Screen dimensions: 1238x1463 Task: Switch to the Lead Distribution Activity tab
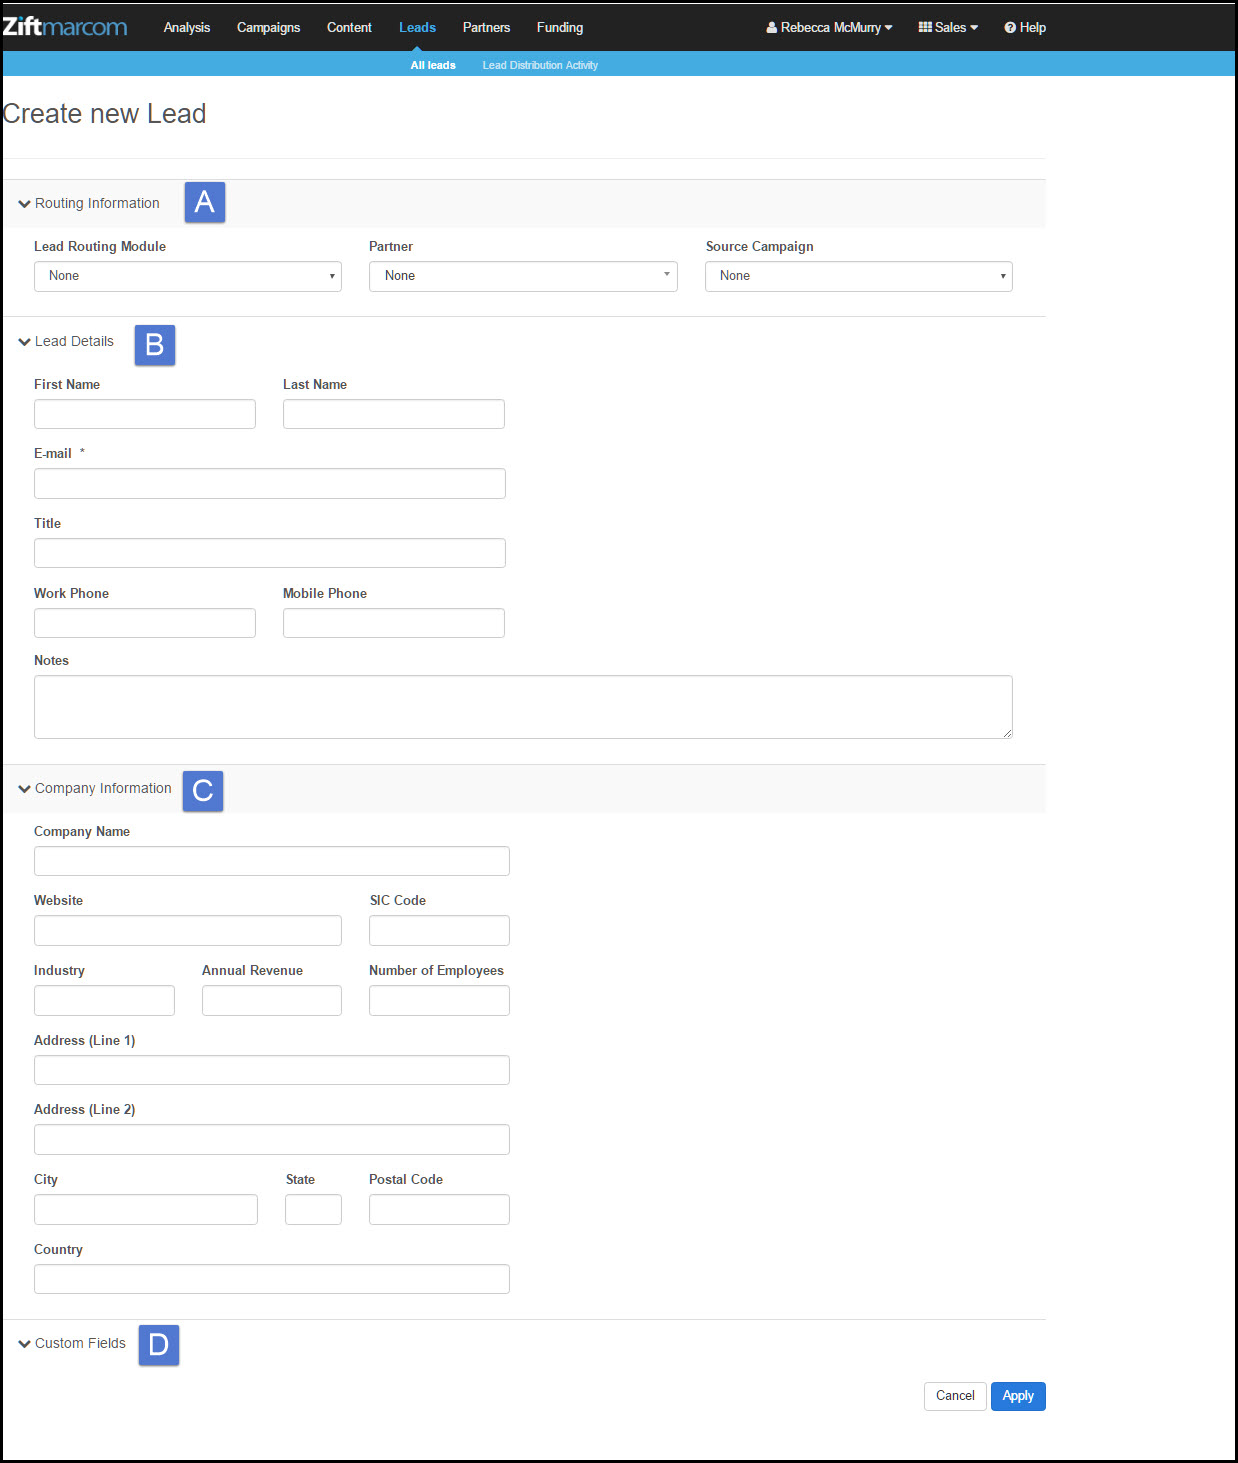coord(540,65)
